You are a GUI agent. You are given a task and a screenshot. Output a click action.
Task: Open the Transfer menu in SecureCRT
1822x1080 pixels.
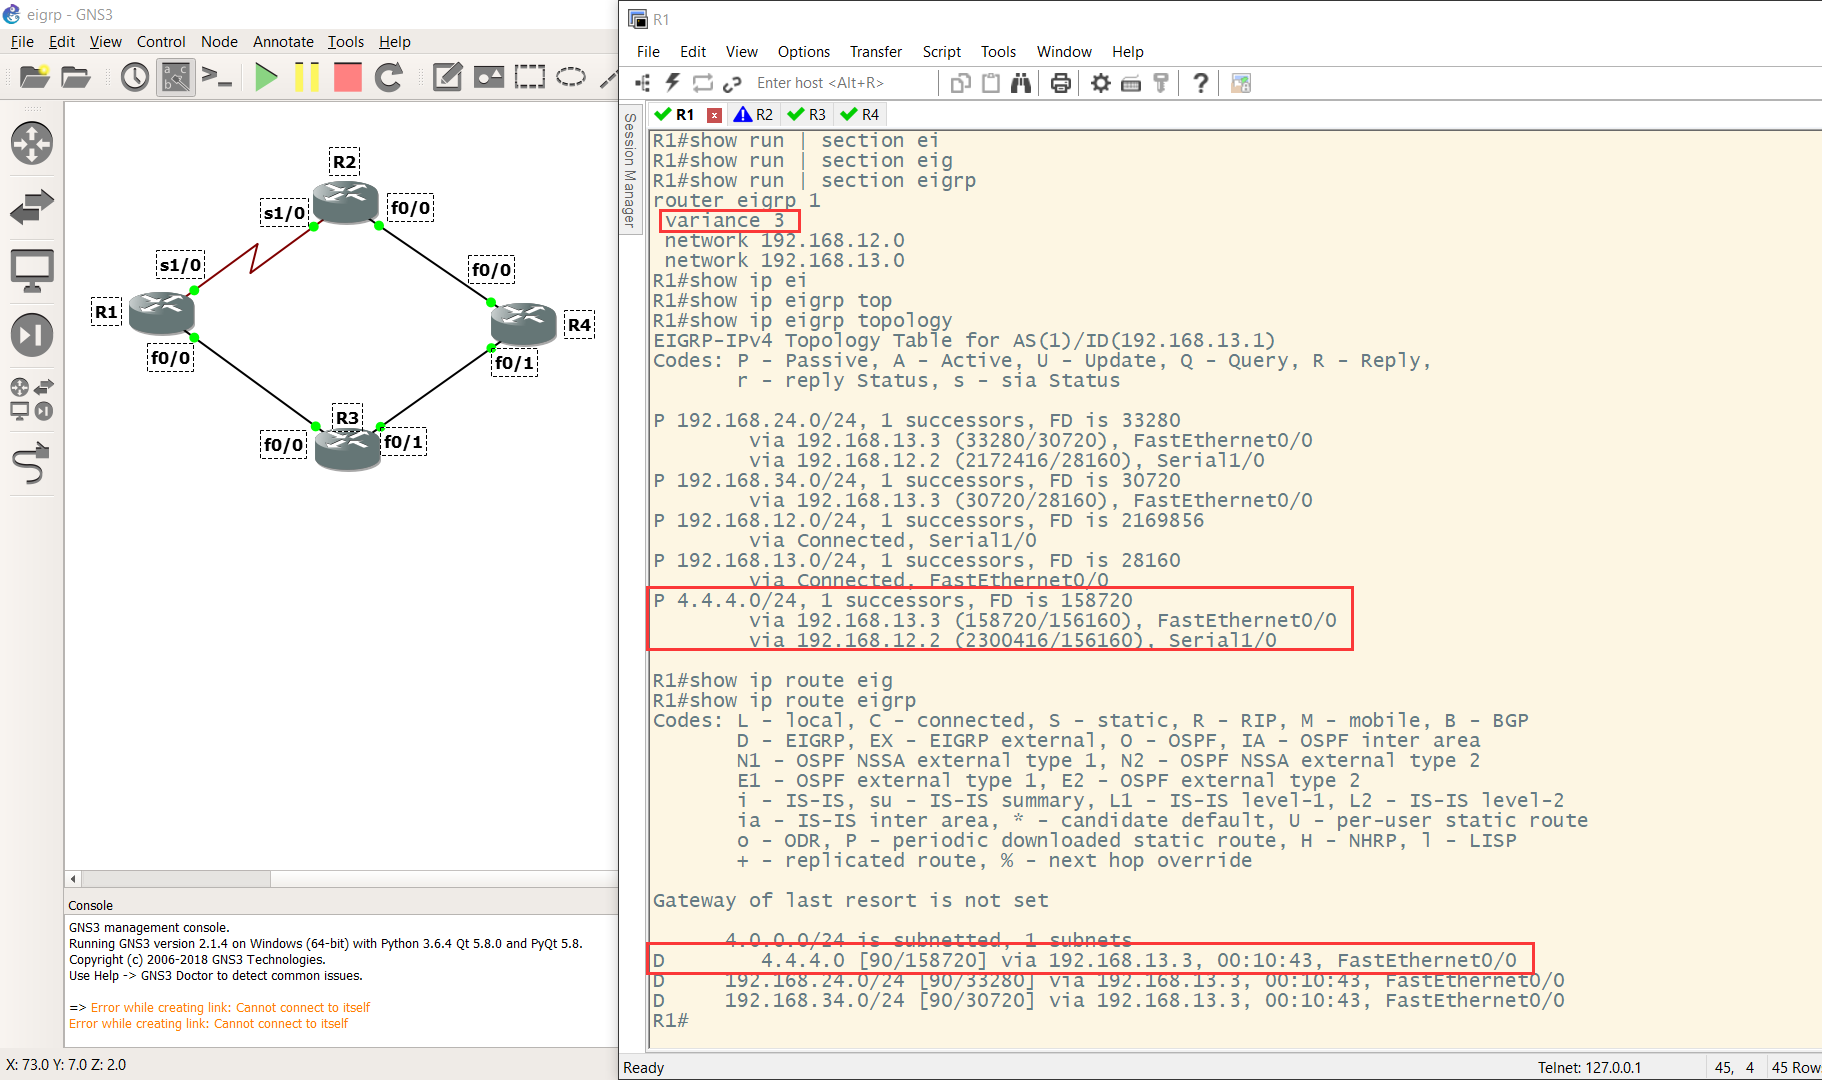(876, 52)
